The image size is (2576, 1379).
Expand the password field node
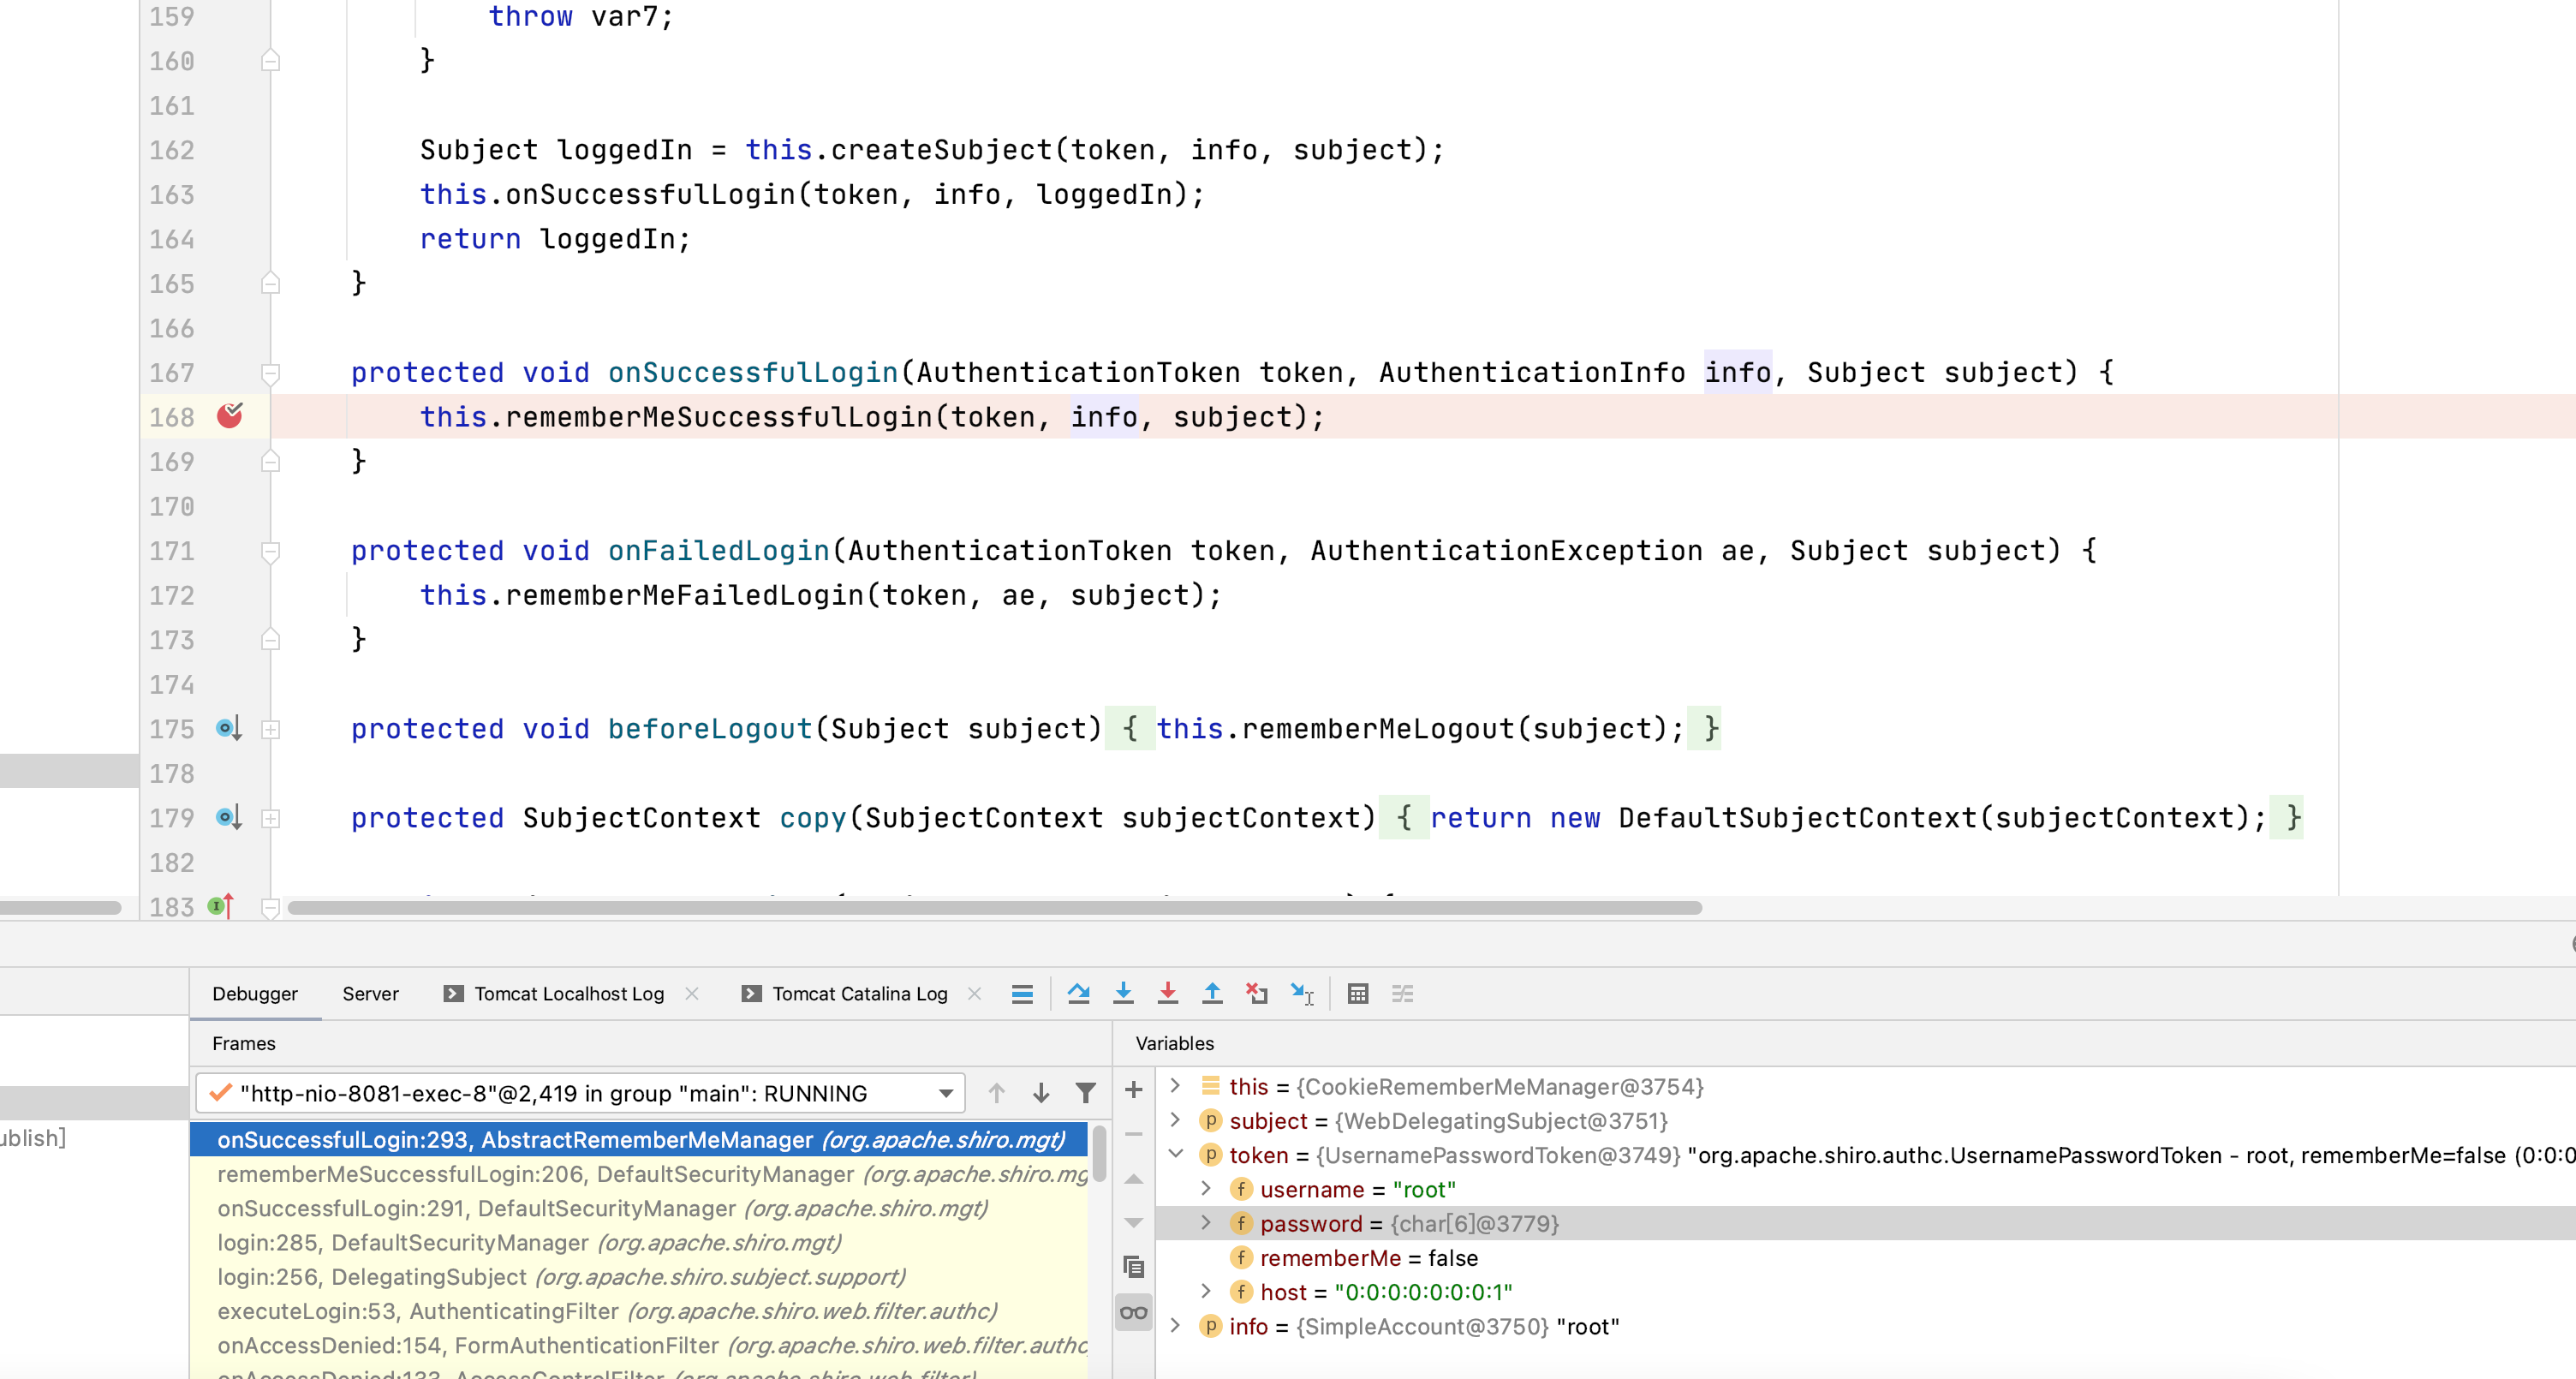tap(1206, 1222)
